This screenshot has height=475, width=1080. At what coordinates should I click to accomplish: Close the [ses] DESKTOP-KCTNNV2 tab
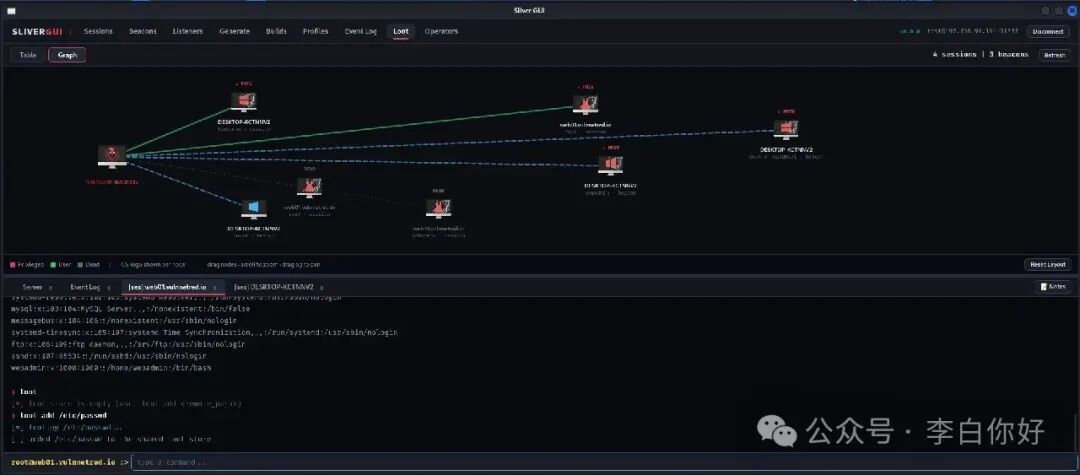[322, 287]
